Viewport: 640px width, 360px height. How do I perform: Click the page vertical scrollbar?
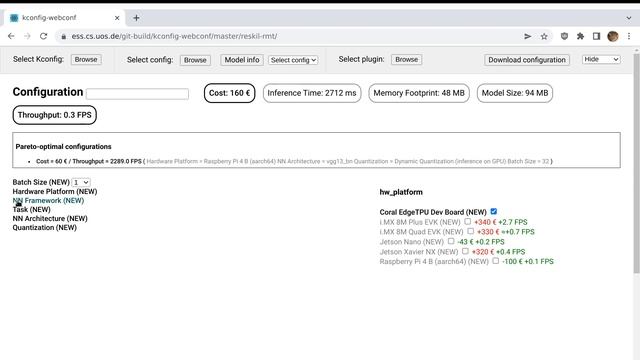tap(636, 163)
